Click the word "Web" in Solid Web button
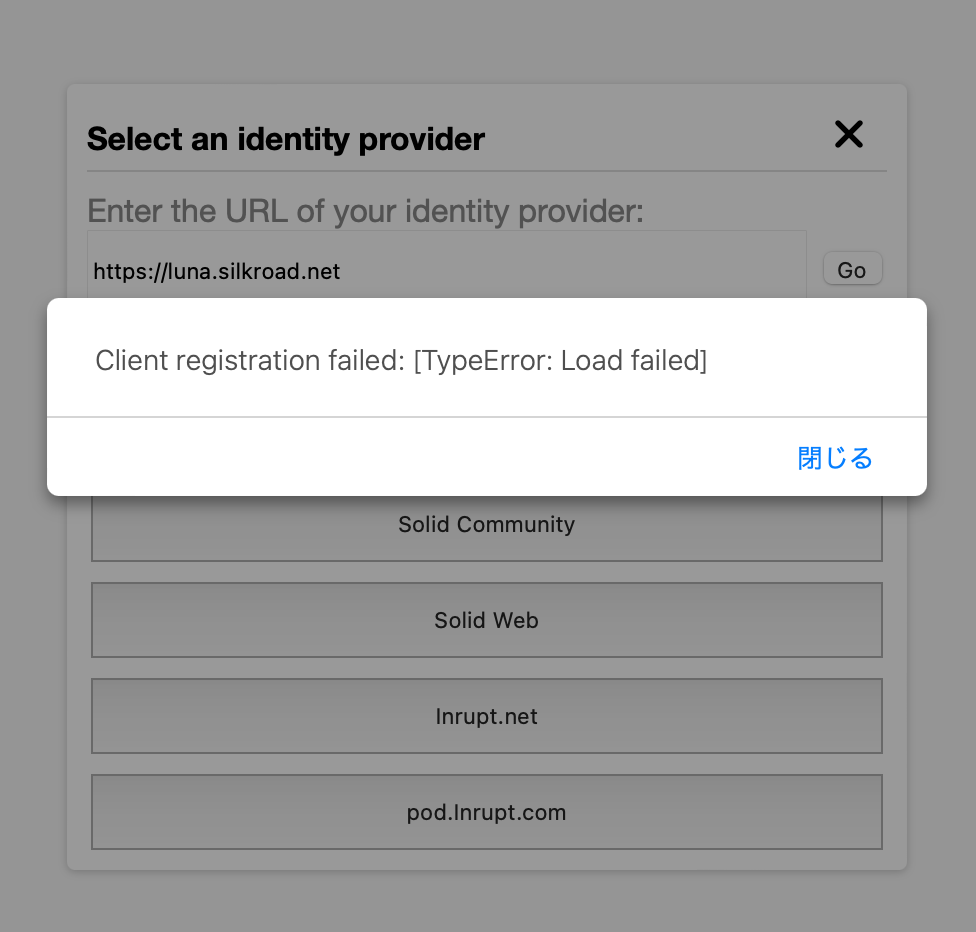The height and width of the screenshot is (932, 976). tap(517, 620)
